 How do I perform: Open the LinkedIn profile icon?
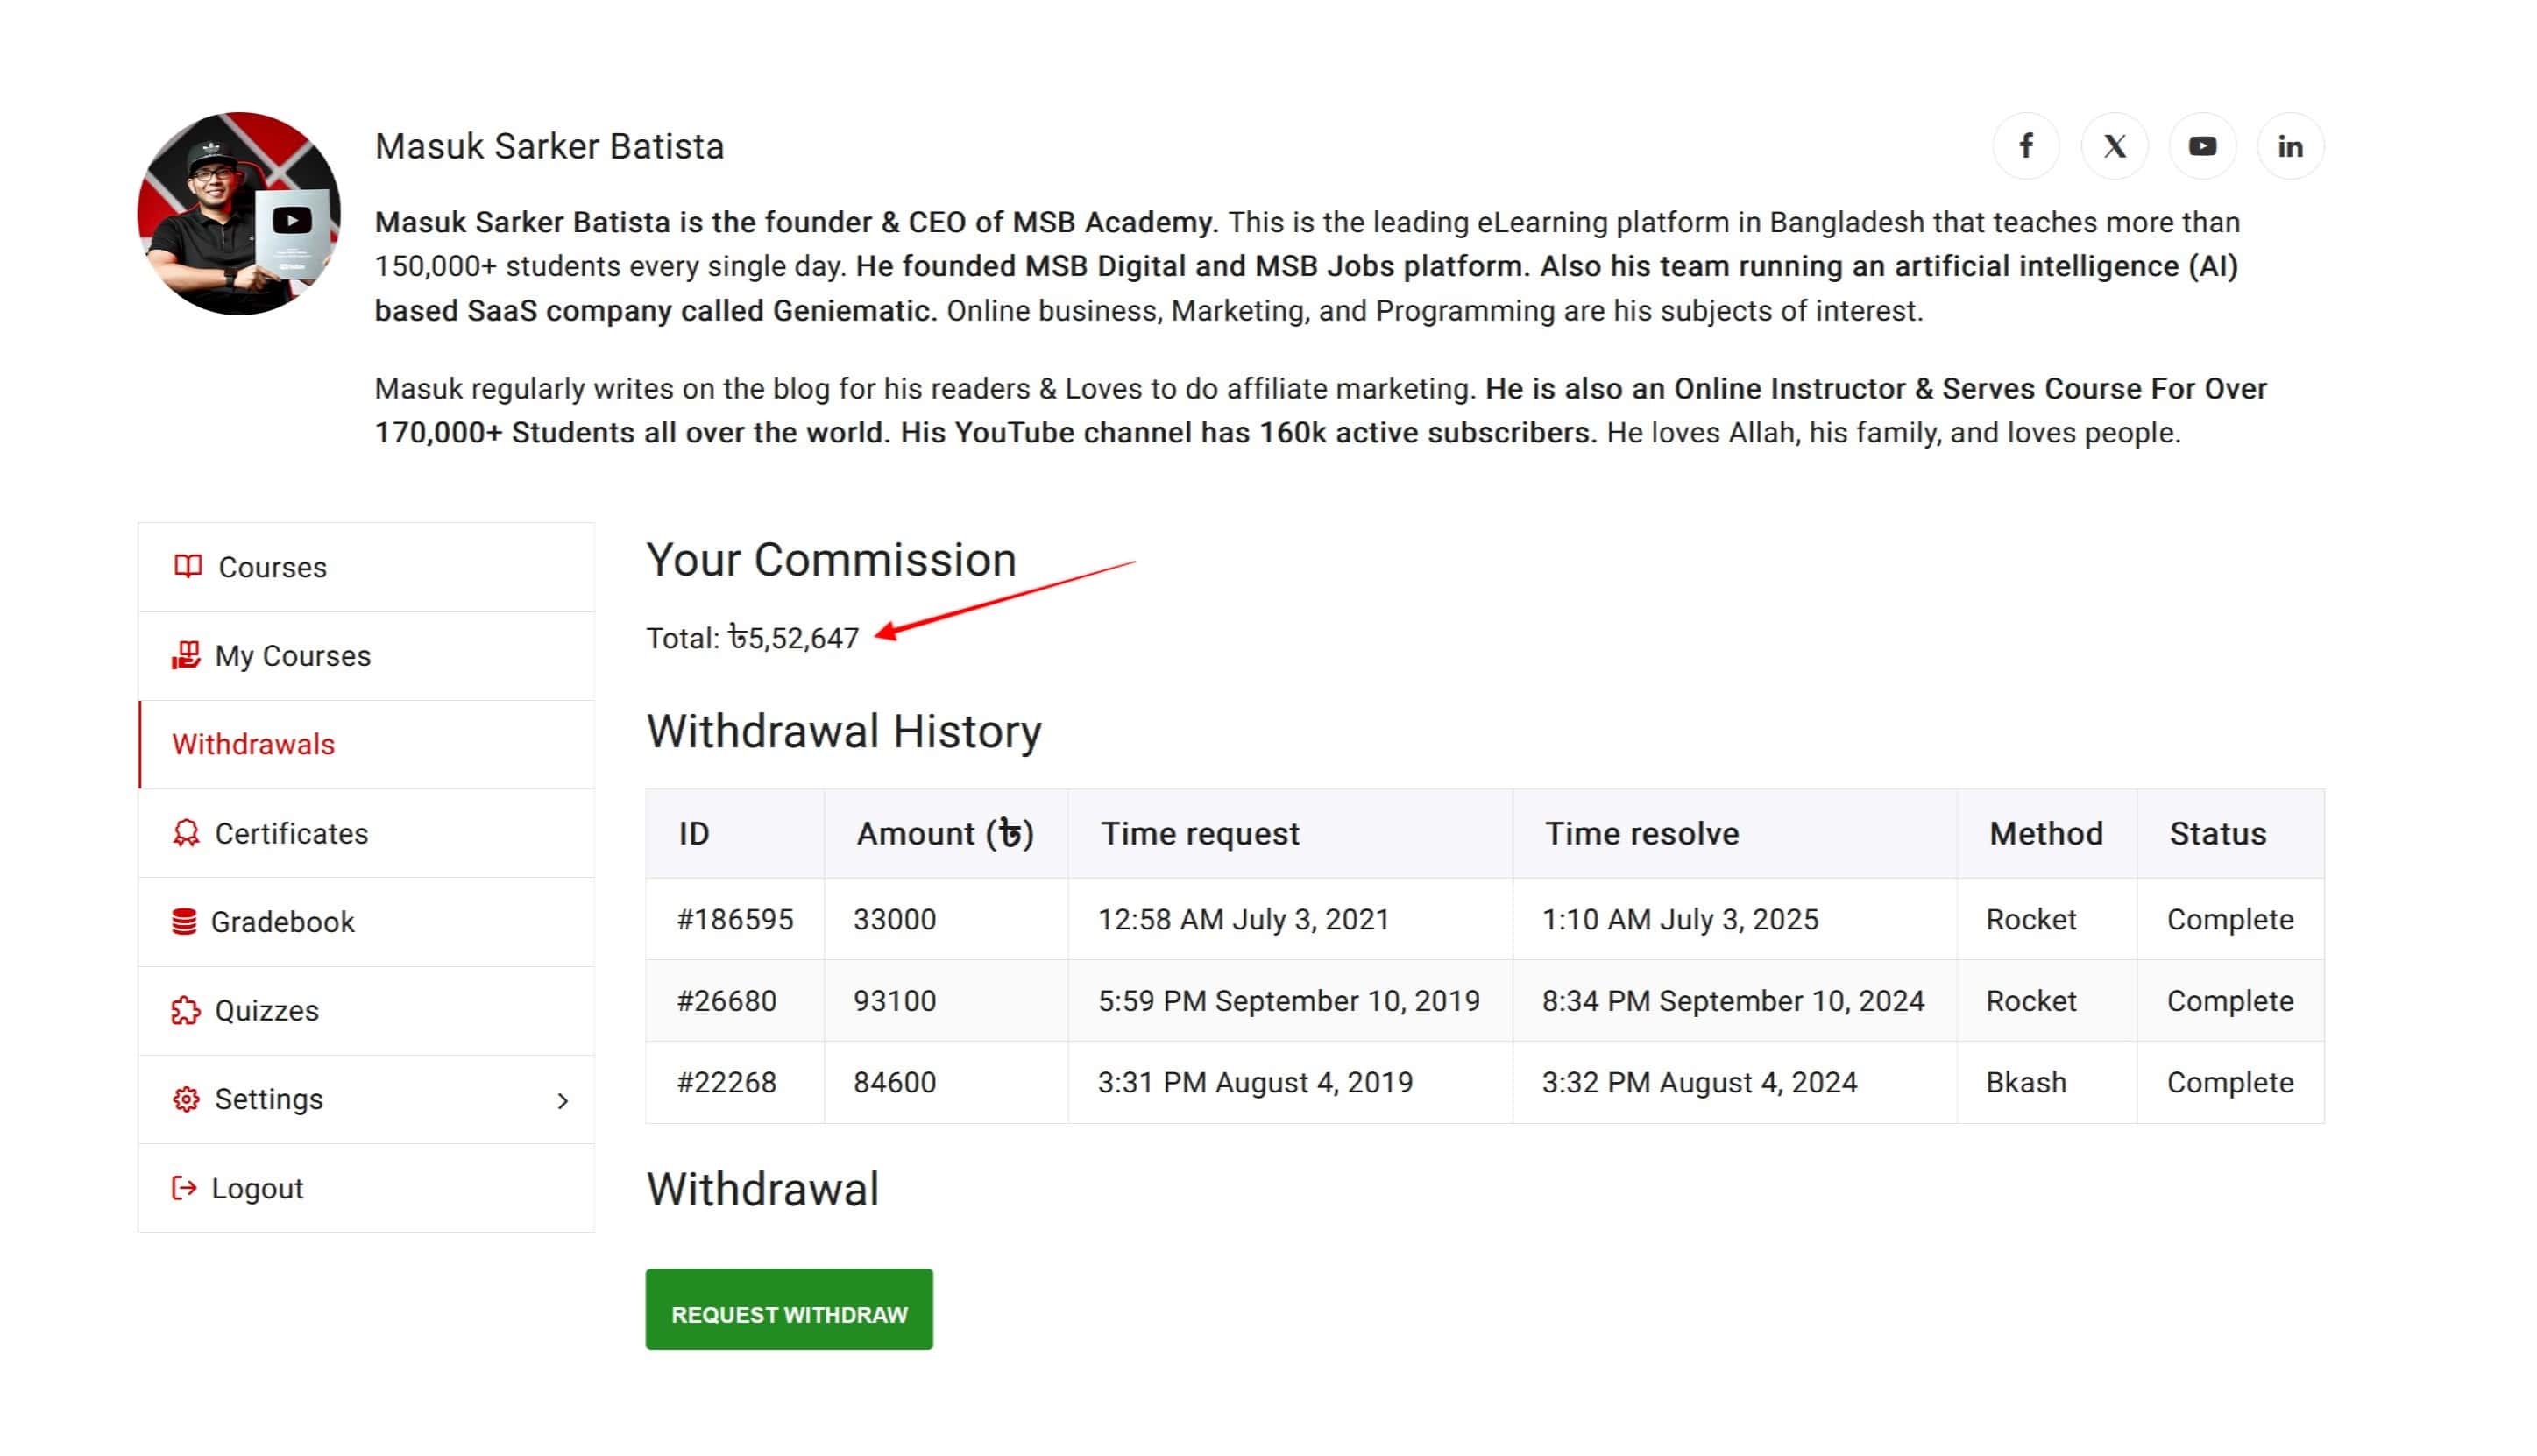[x=2289, y=146]
